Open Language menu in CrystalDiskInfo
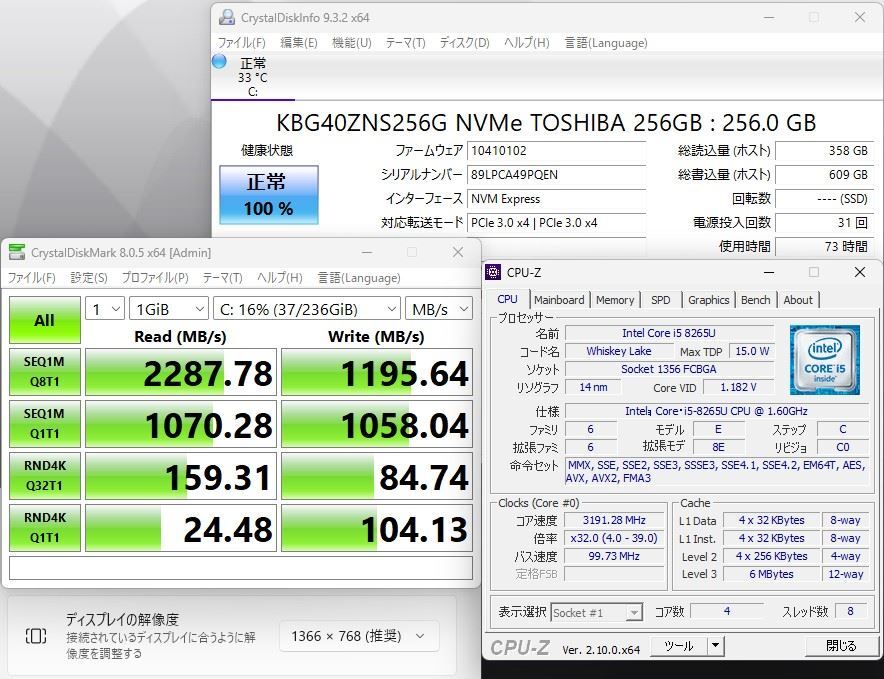The height and width of the screenshot is (679, 884). pos(606,43)
